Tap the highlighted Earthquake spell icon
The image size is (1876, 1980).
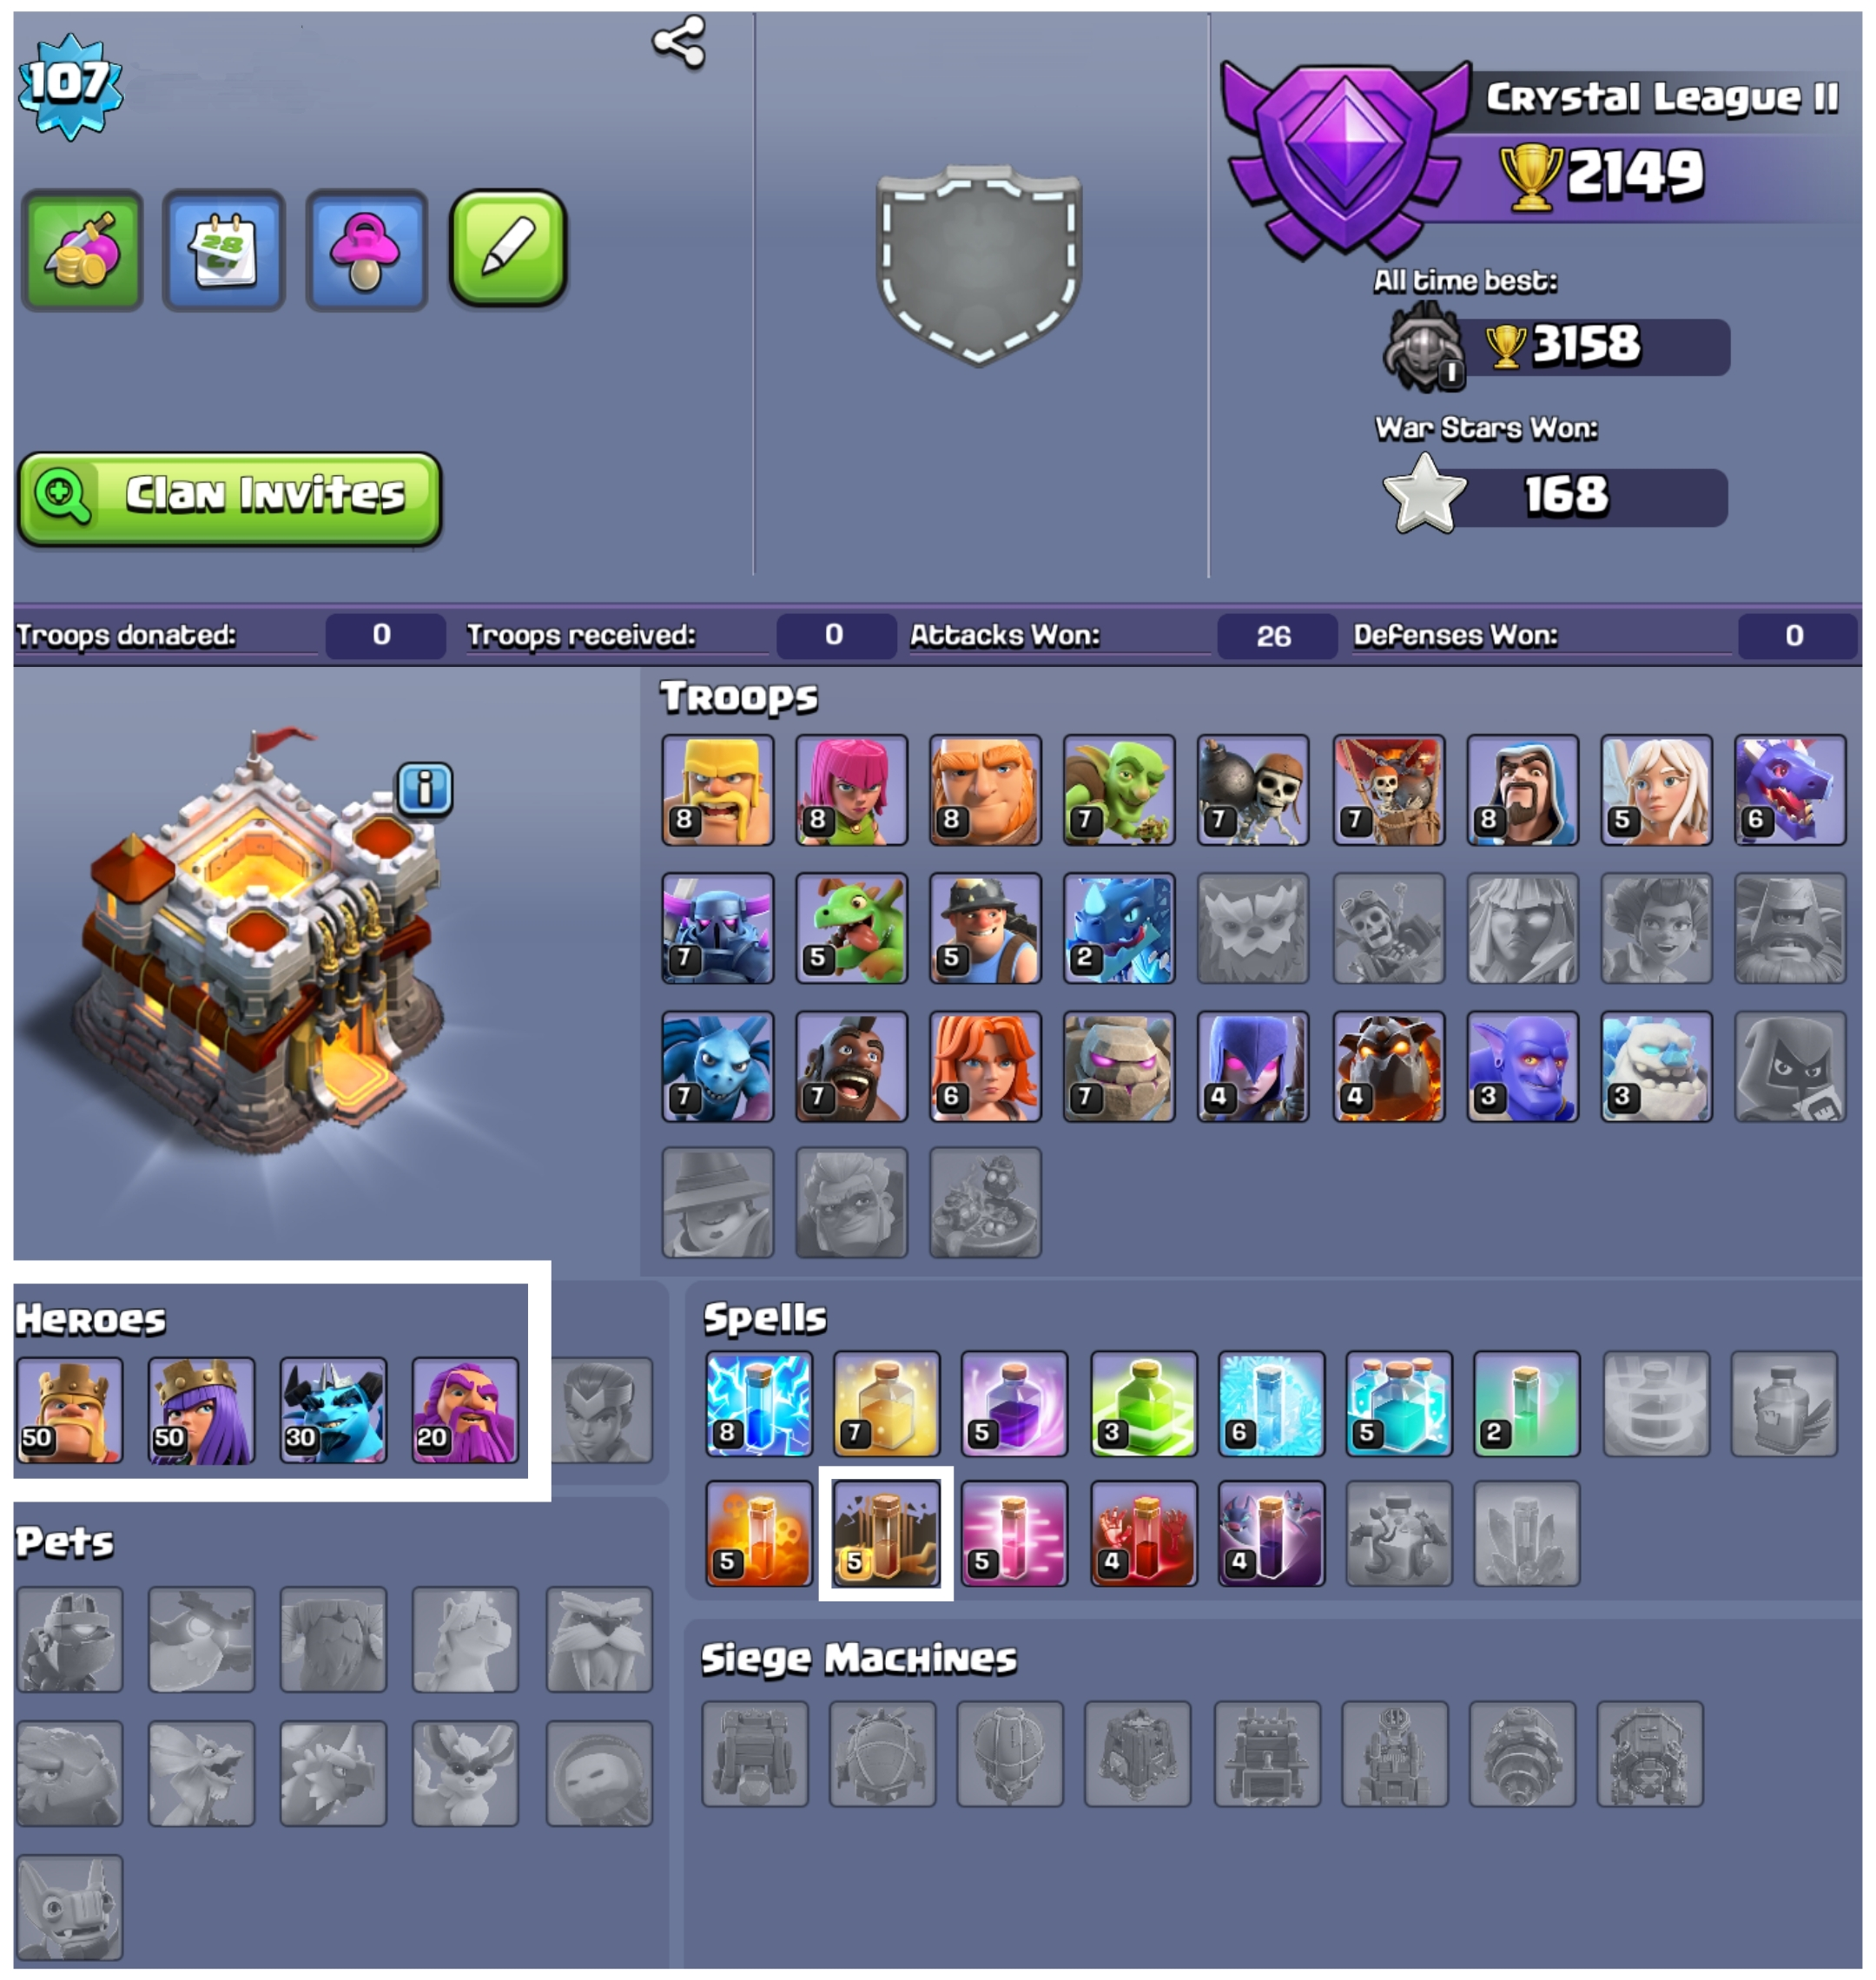tap(886, 1533)
